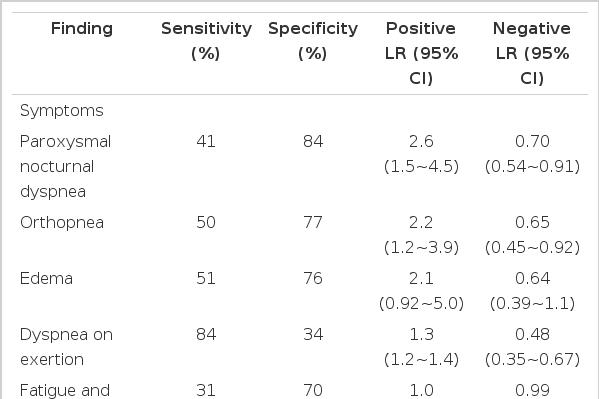Select the Symptoms section row label
Screen dimensions: 599x399
(62, 111)
